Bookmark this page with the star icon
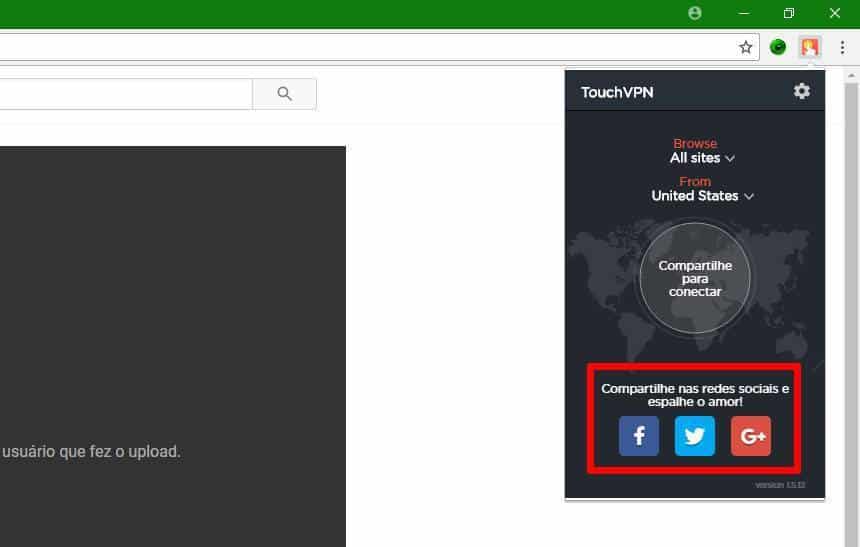860x547 pixels. (x=745, y=47)
